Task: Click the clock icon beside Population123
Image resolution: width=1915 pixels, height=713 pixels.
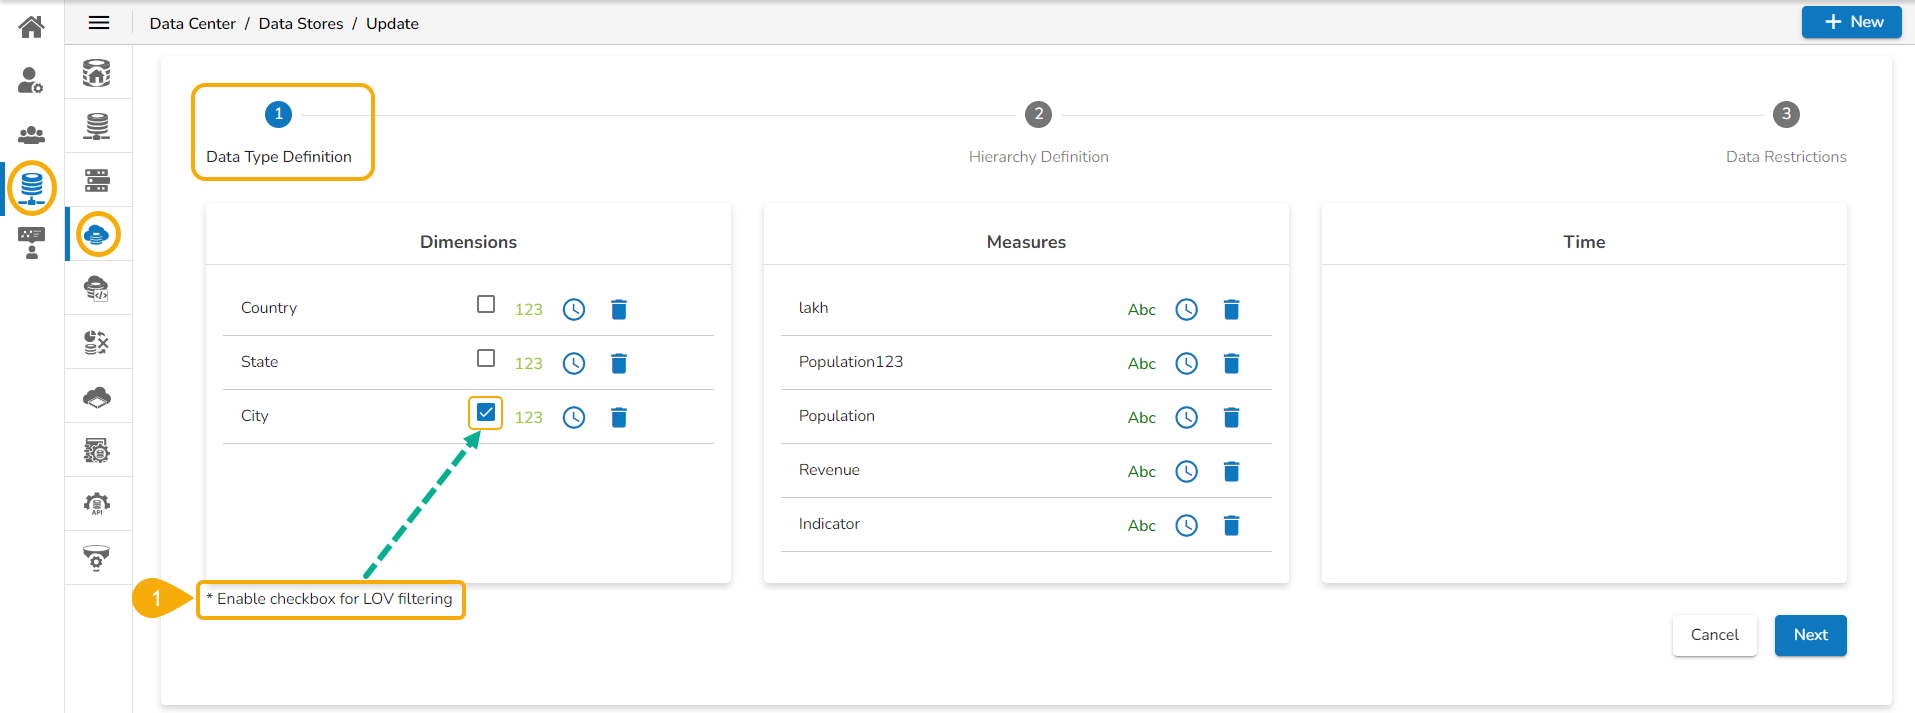Action: pos(1187,364)
